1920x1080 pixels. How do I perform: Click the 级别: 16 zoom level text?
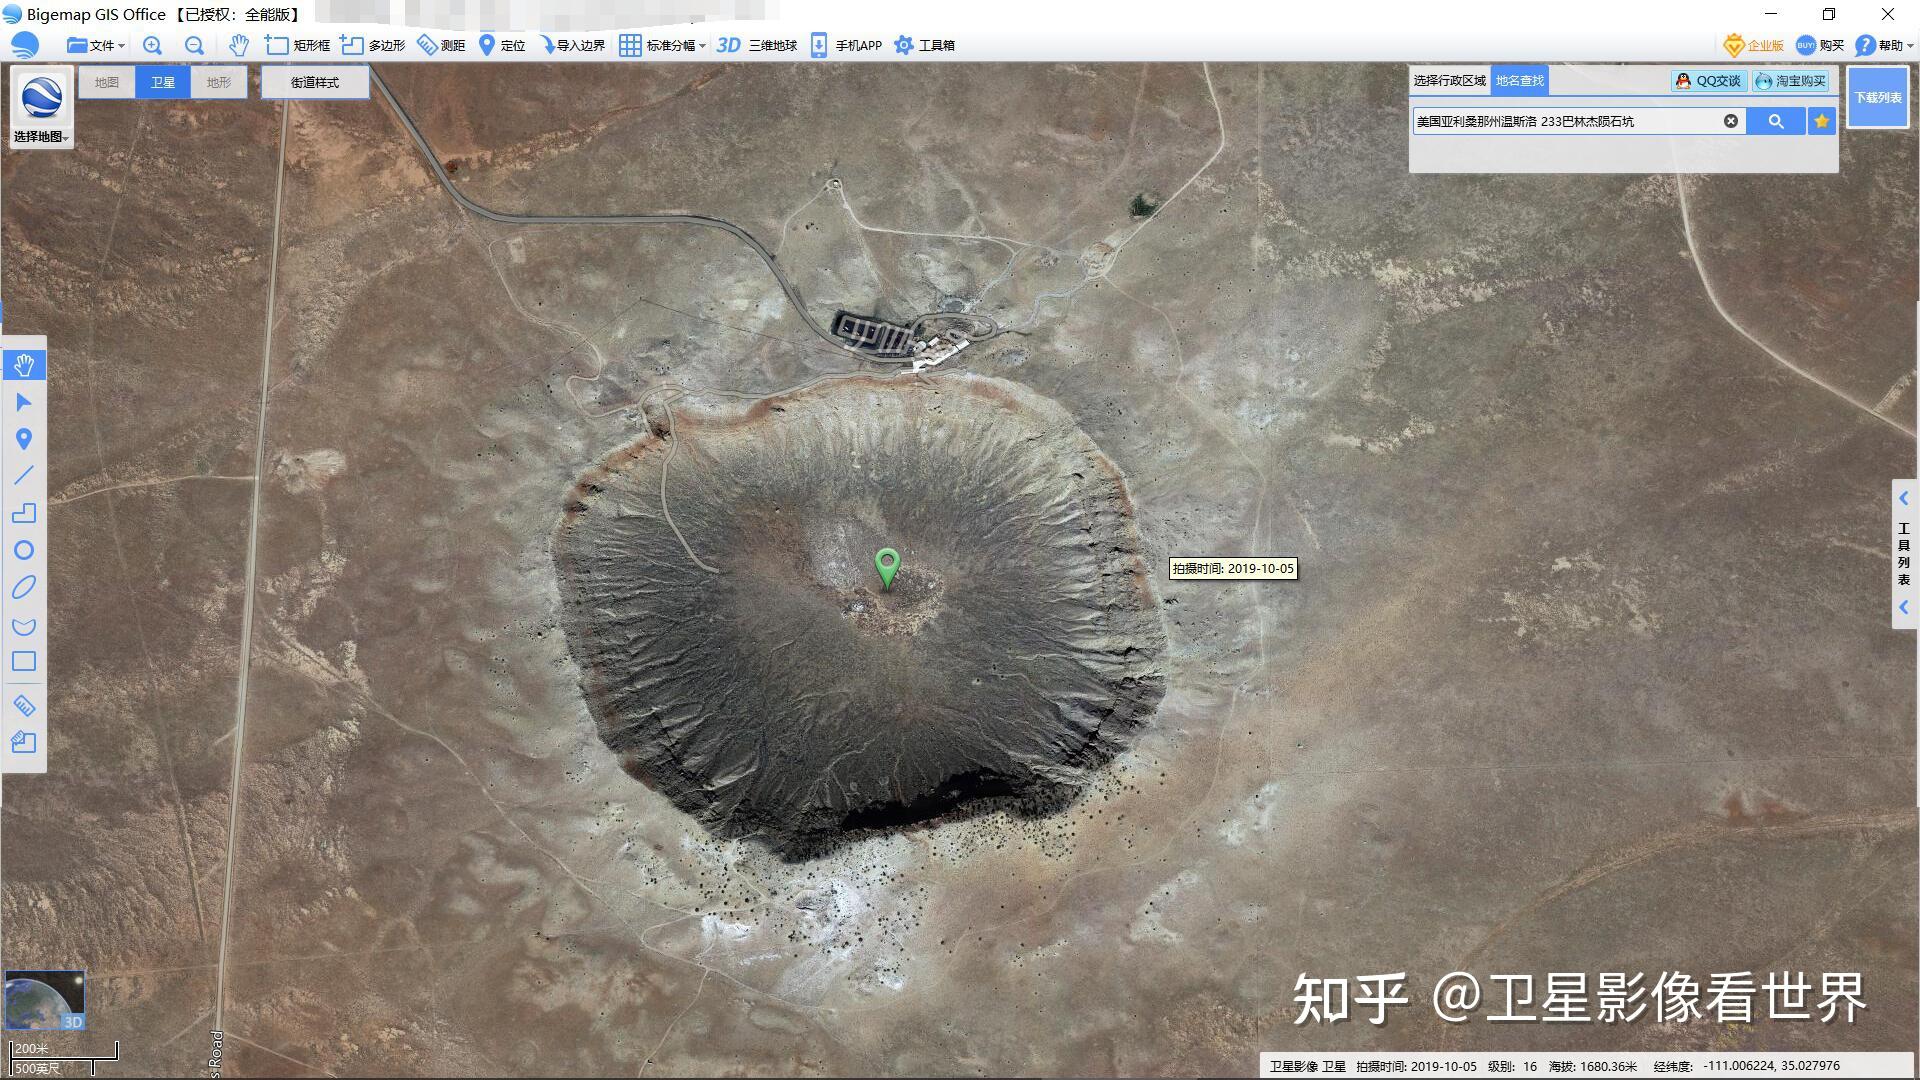point(1512,1066)
